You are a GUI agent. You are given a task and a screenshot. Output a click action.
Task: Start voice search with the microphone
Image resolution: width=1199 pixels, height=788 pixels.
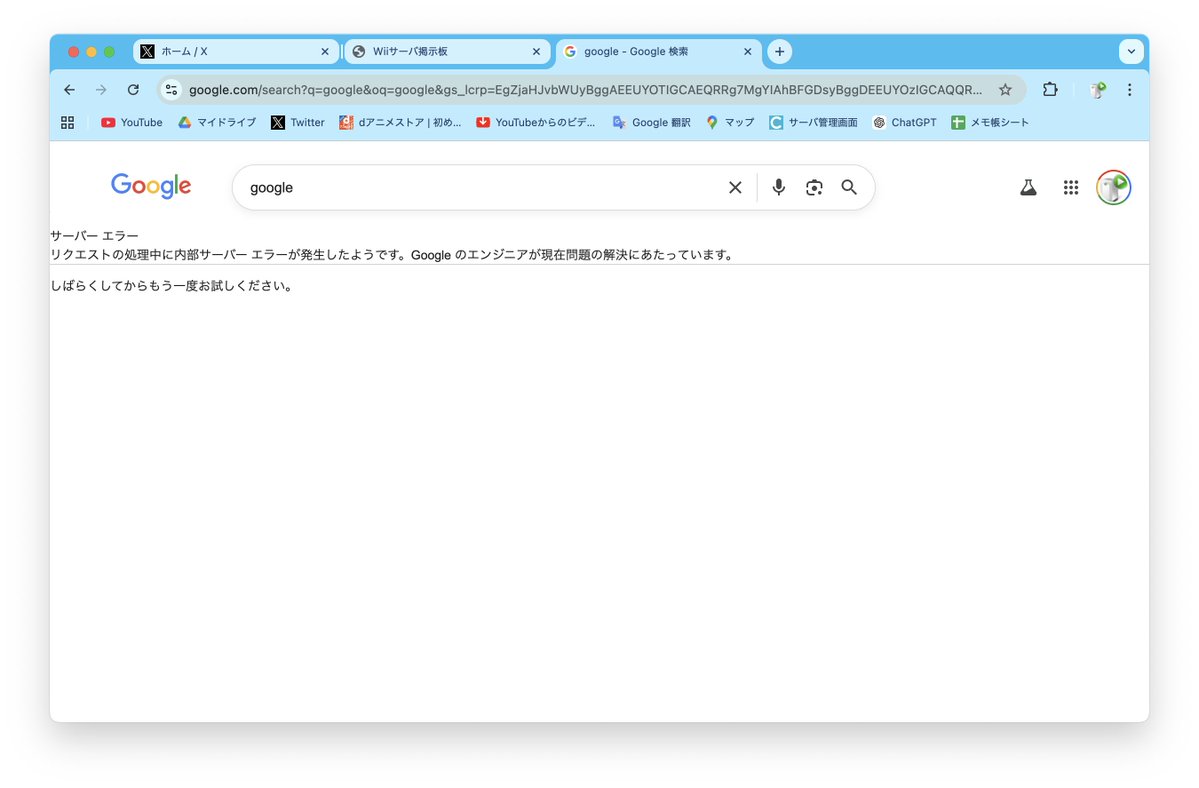778,187
